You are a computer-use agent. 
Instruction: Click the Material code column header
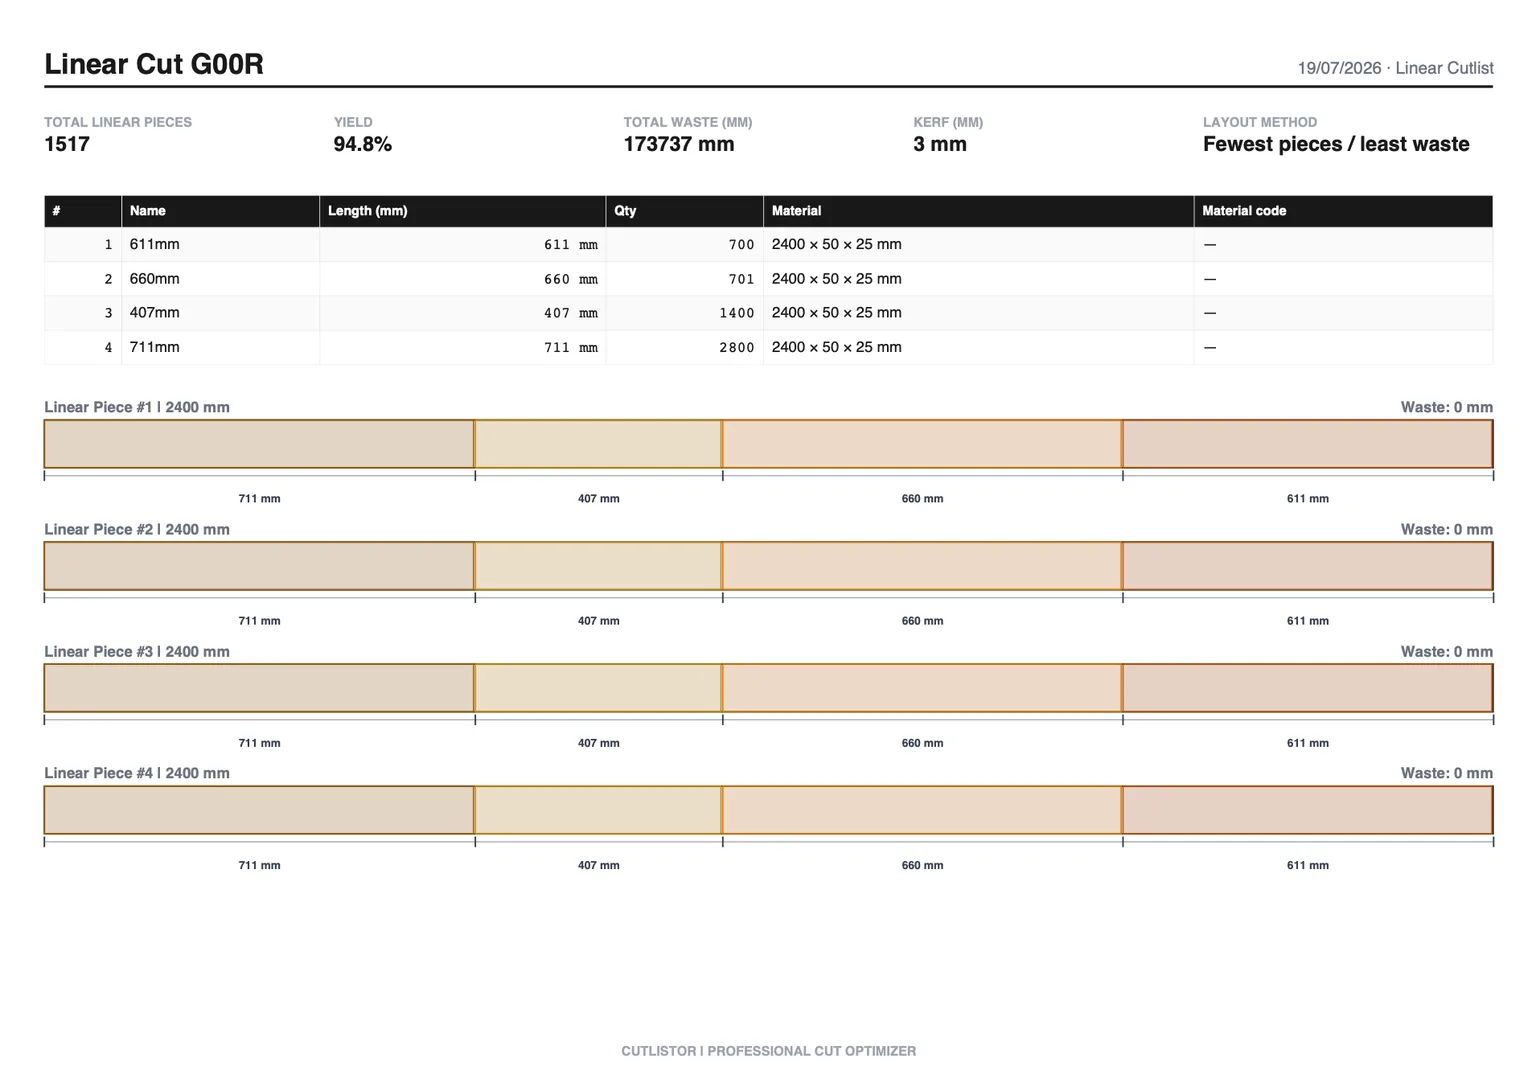[1343, 211]
